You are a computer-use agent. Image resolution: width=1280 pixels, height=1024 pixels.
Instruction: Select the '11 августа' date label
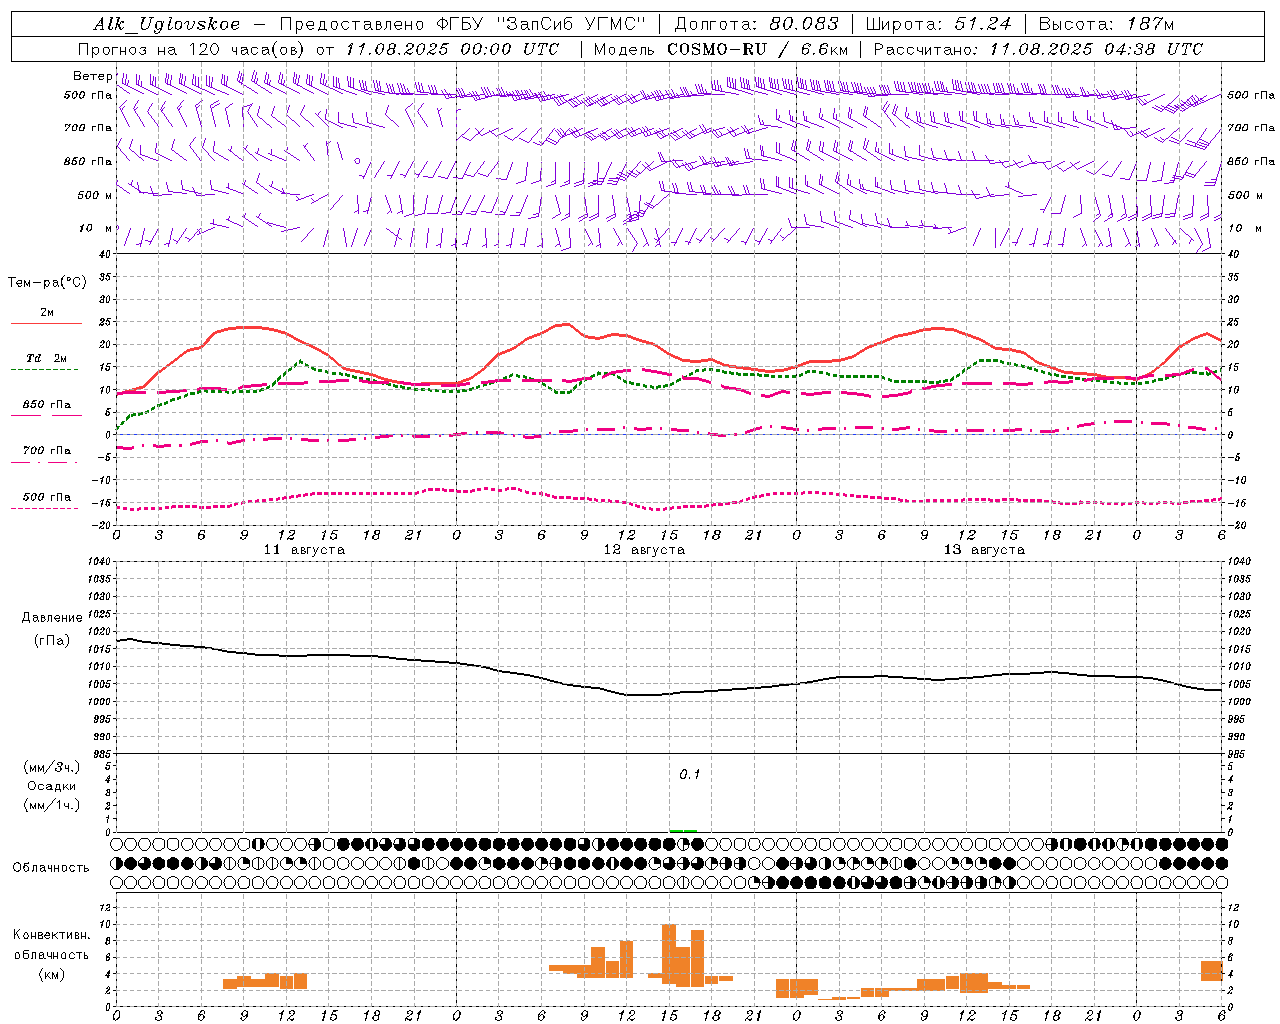pyautogui.click(x=304, y=550)
